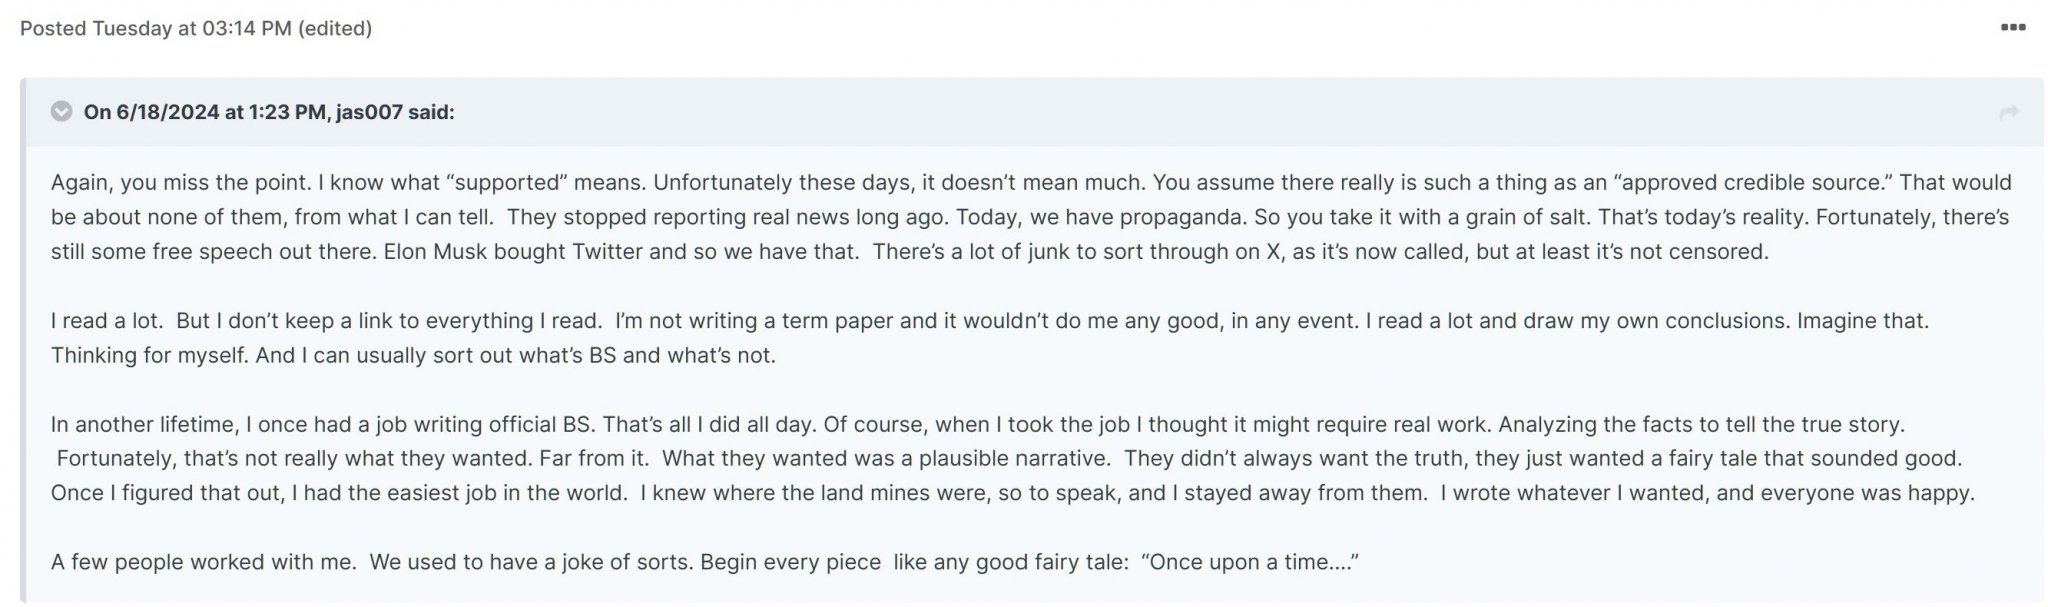The width and height of the screenshot is (2048, 607).
Task: Click the quote block's left vertical border
Action: point(23,340)
